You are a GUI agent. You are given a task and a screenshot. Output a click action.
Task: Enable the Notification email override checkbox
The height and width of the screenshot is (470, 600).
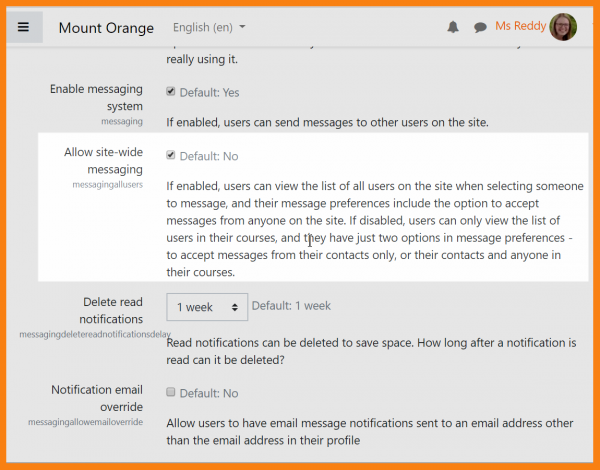click(x=171, y=393)
